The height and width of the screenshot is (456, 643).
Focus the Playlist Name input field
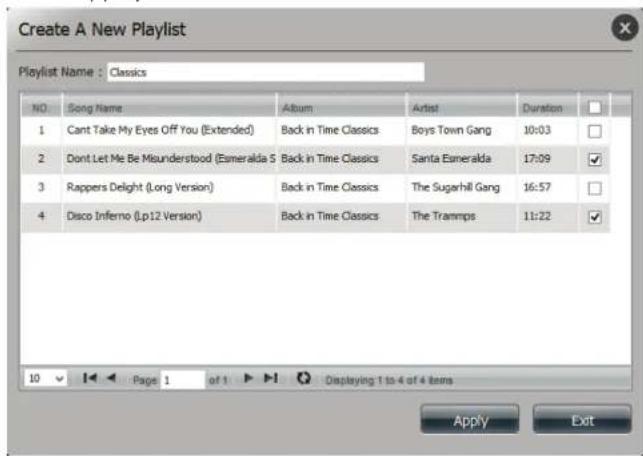pyautogui.click(x=266, y=72)
